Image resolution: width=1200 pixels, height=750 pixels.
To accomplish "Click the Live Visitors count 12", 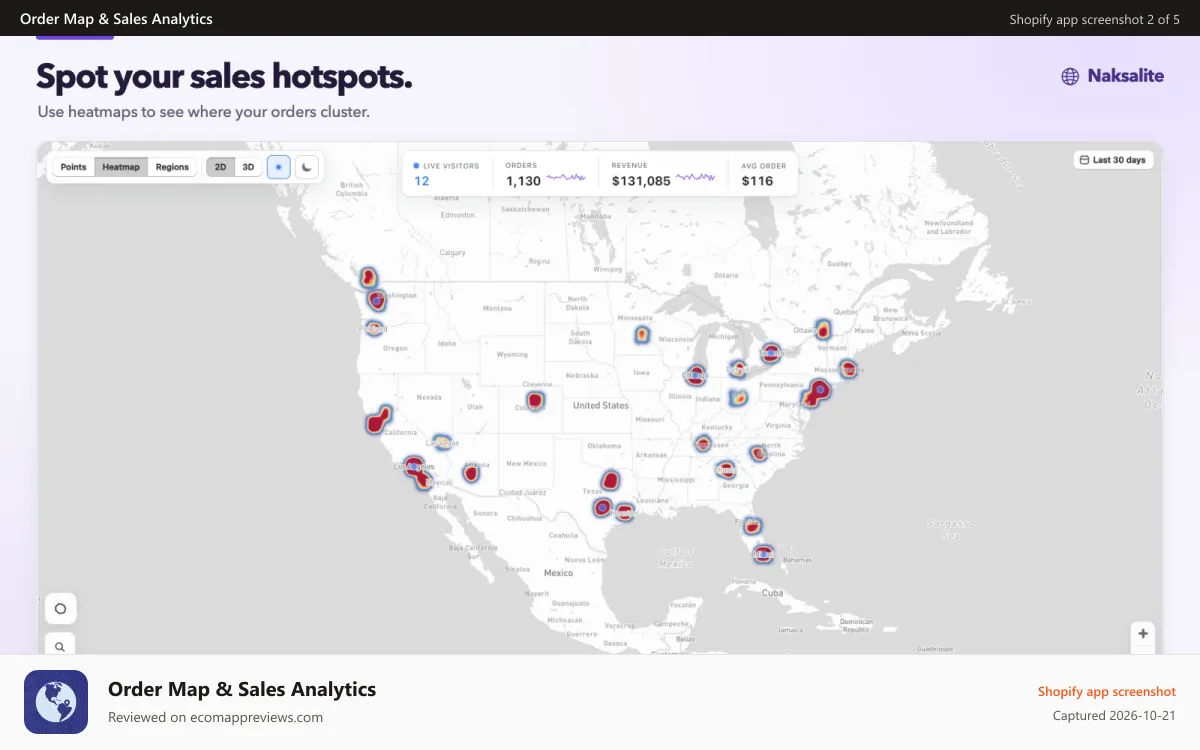I will point(422,181).
